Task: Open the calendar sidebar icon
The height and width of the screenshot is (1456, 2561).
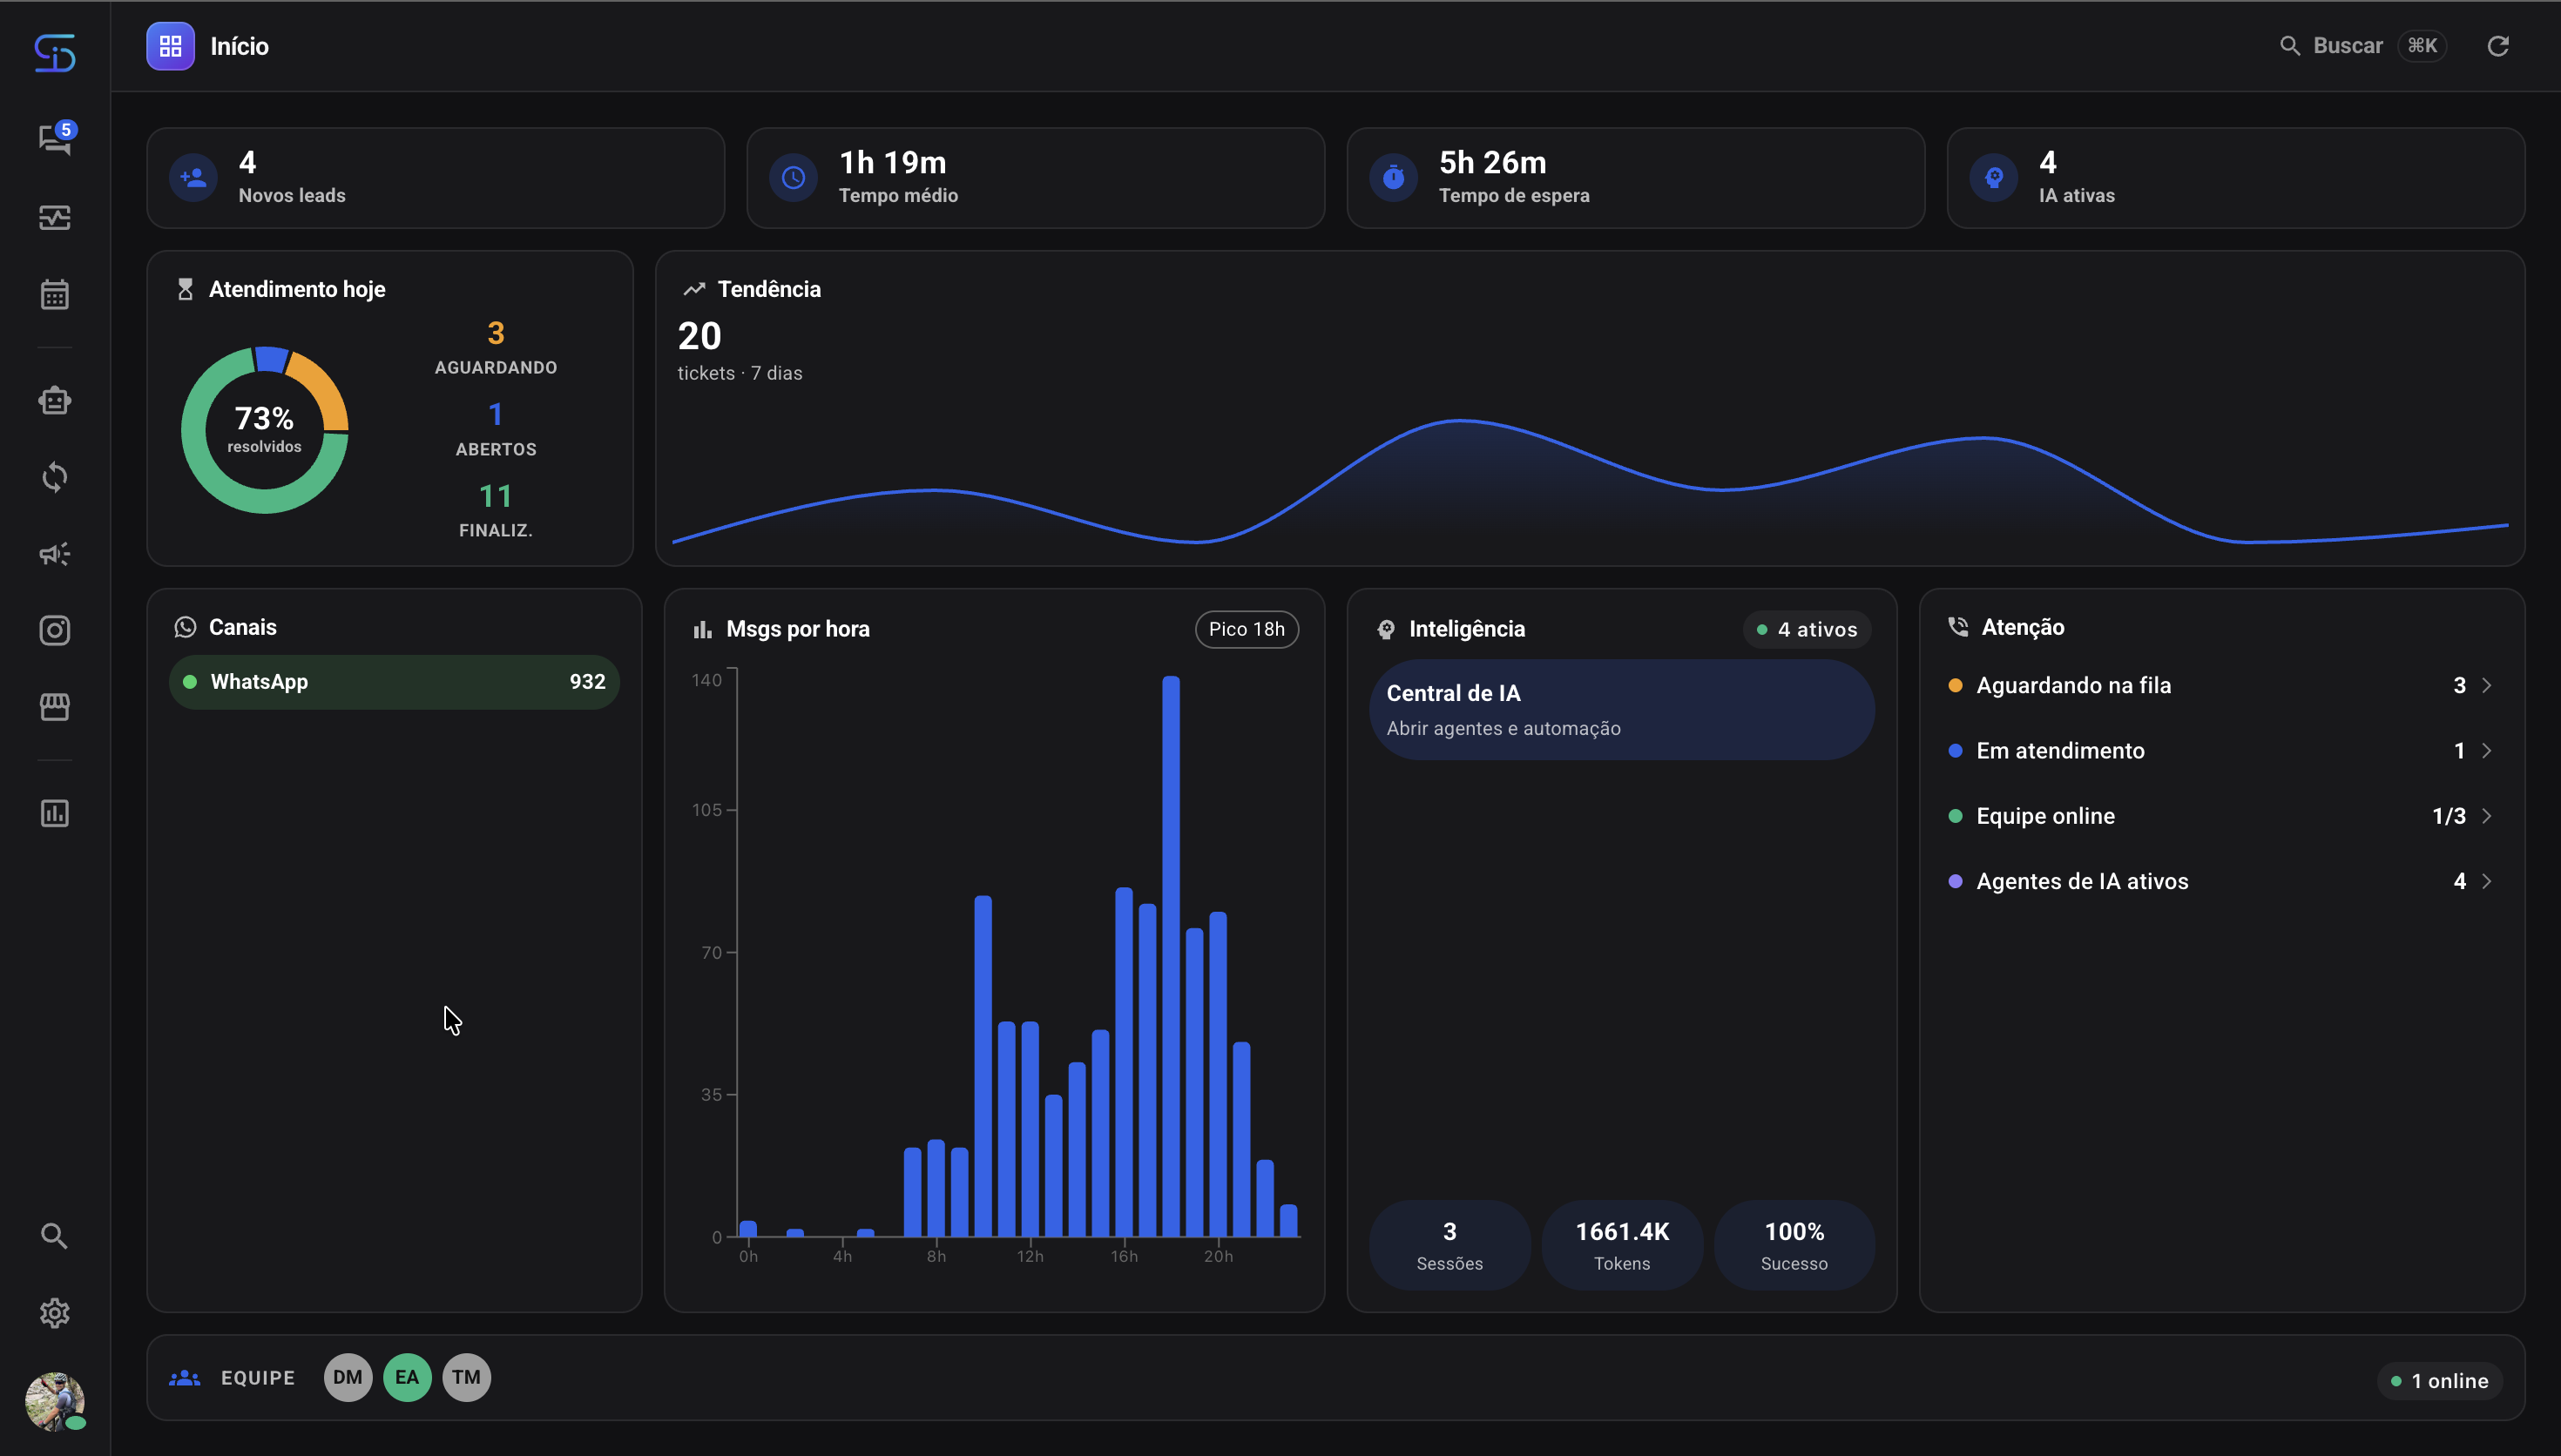Action: click(55, 295)
